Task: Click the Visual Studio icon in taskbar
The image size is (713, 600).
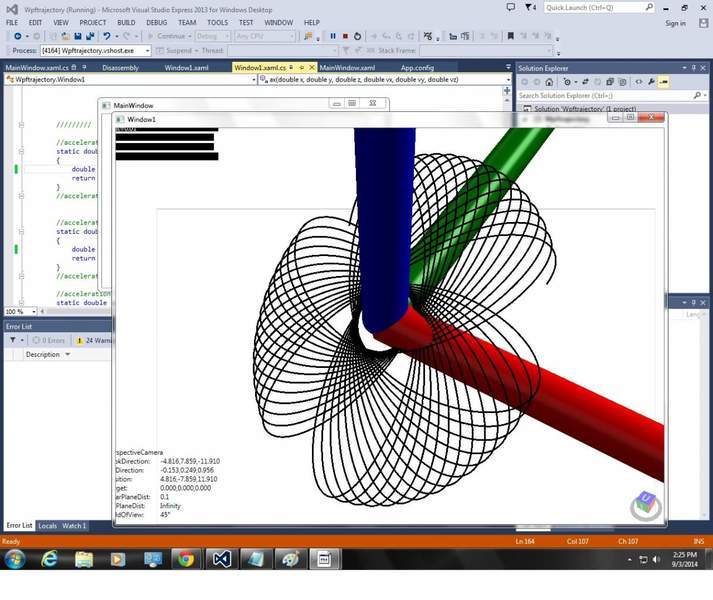Action: [221, 559]
